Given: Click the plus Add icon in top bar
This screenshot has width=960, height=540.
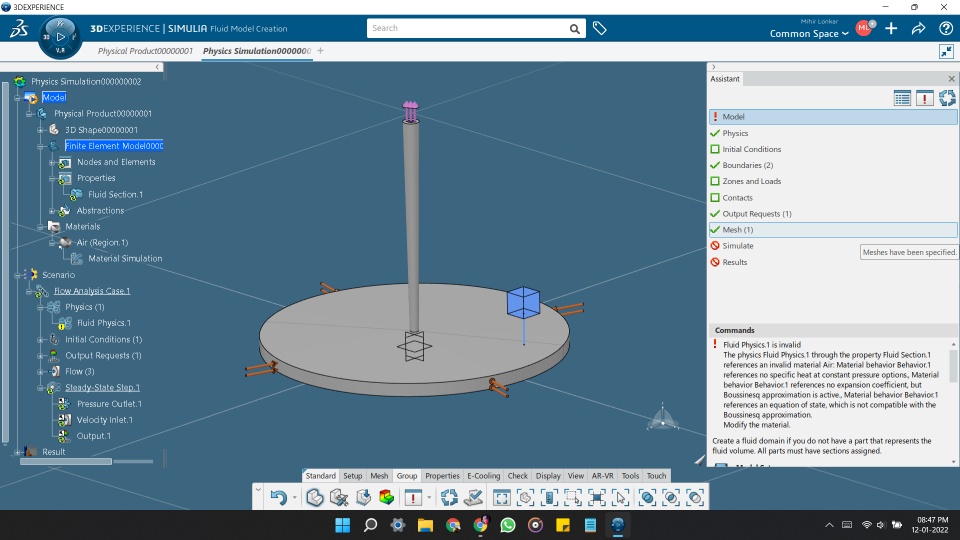Looking at the screenshot, I should tap(891, 28).
